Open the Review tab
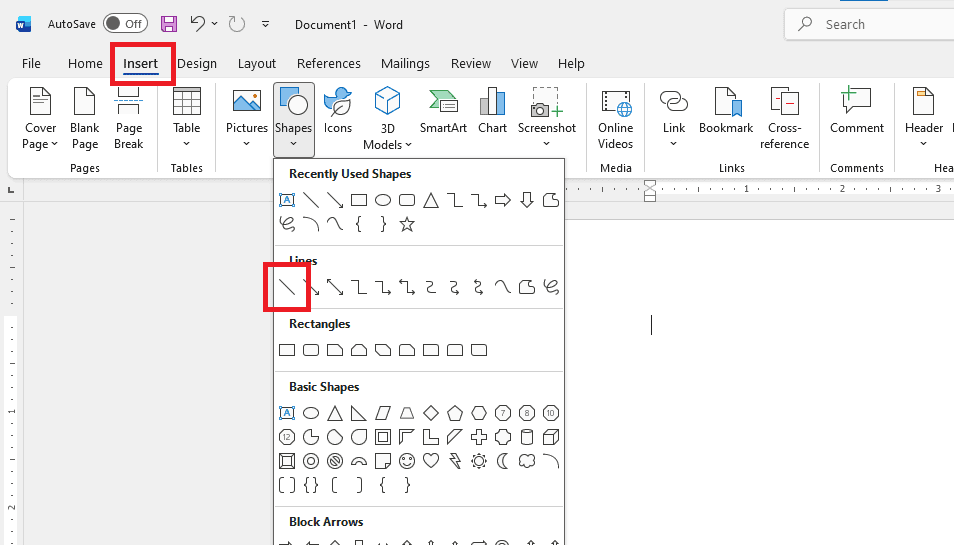The height and width of the screenshot is (545, 954). 471,63
